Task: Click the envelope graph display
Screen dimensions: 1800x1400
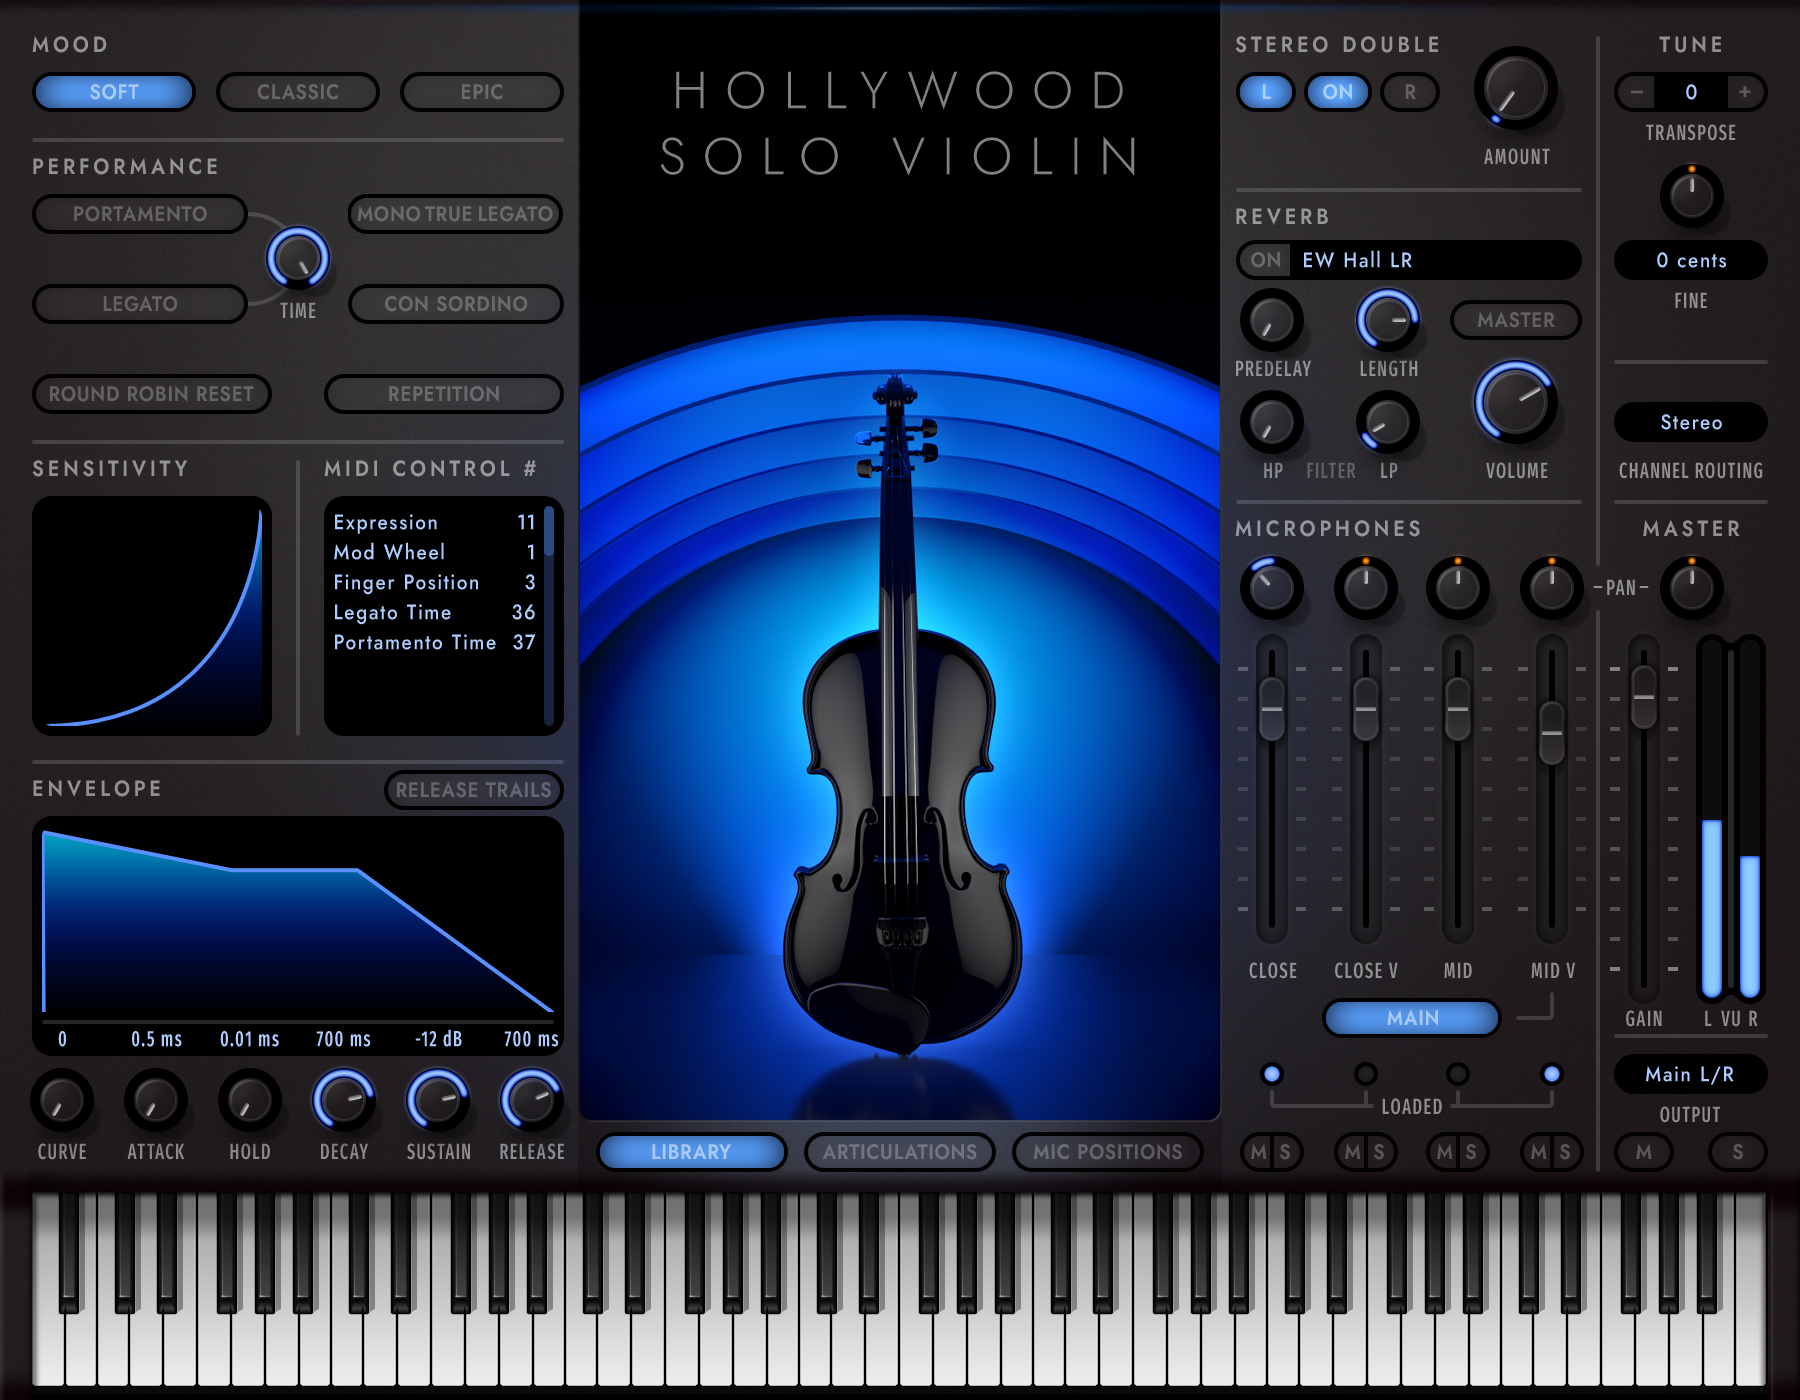Action: click(x=298, y=920)
